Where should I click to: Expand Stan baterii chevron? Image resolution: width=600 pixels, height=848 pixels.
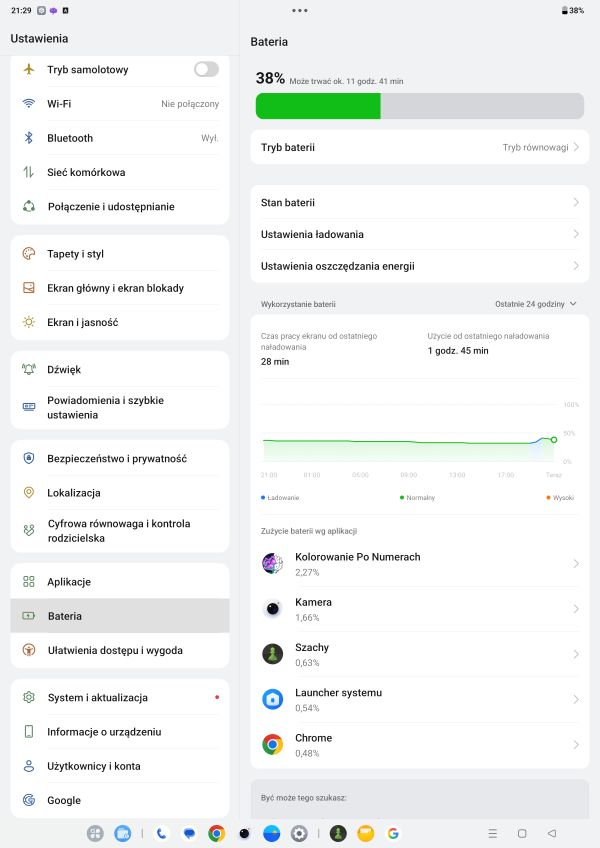pos(576,203)
